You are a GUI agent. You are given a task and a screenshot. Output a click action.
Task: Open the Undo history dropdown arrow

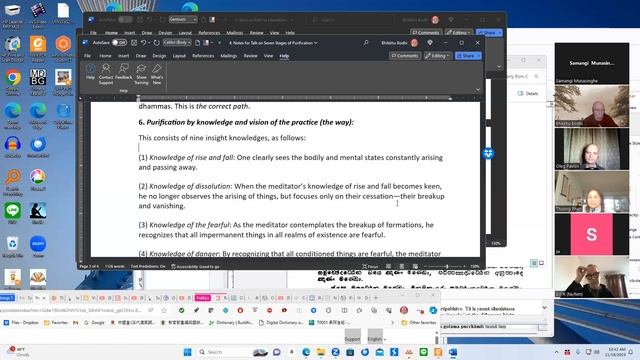[x=149, y=42]
